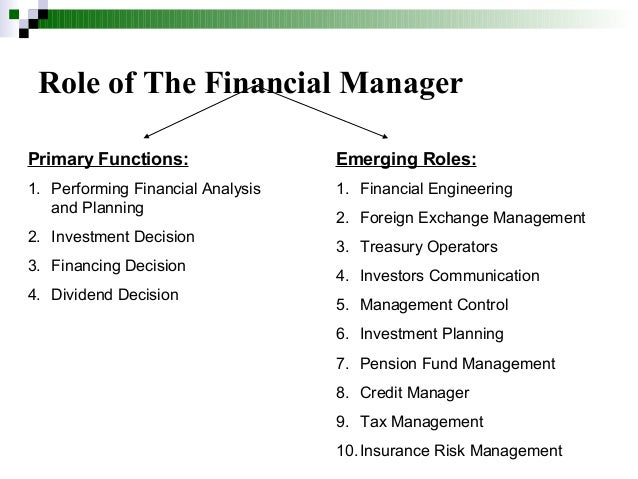Select the 'Management Control' item

pos(434,305)
